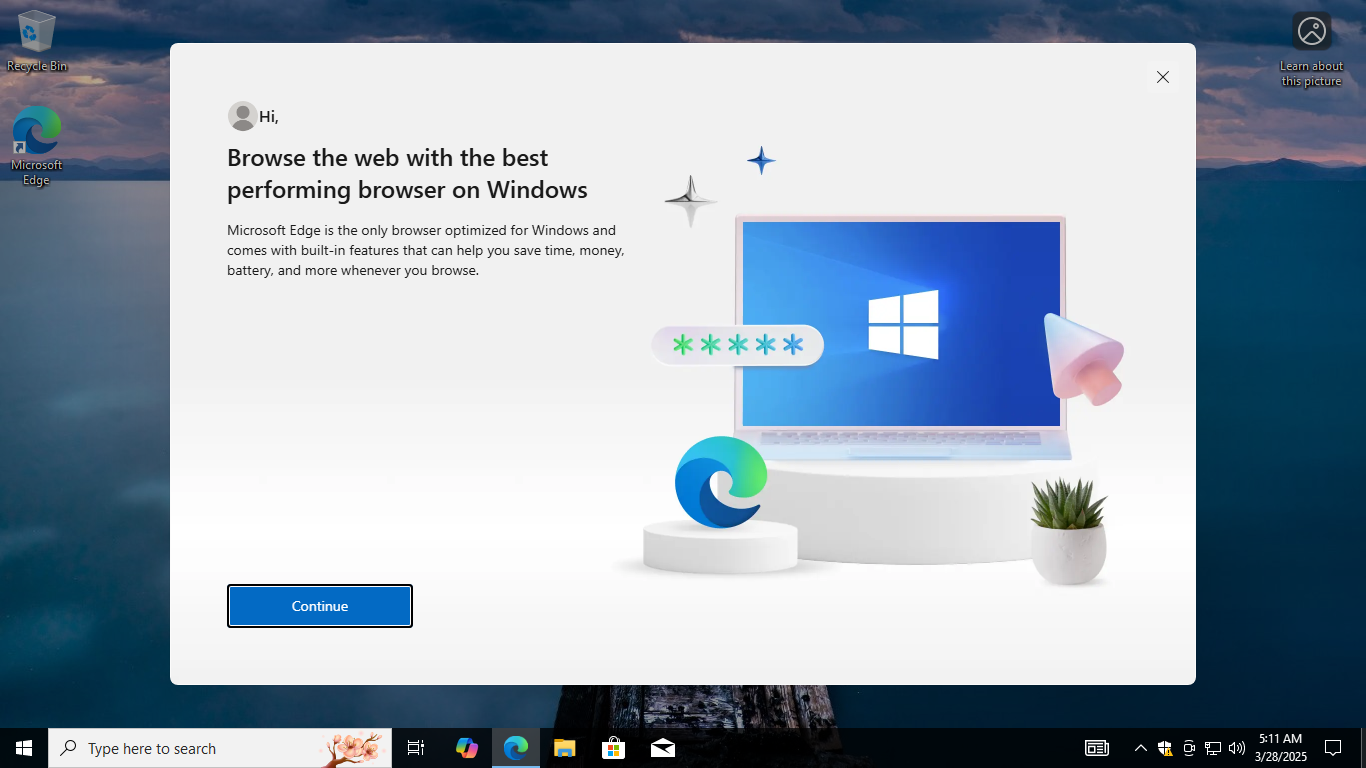This screenshot has width=1366, height=768.
Task: Open the Windows Start menu
Action: coord(24,748)
